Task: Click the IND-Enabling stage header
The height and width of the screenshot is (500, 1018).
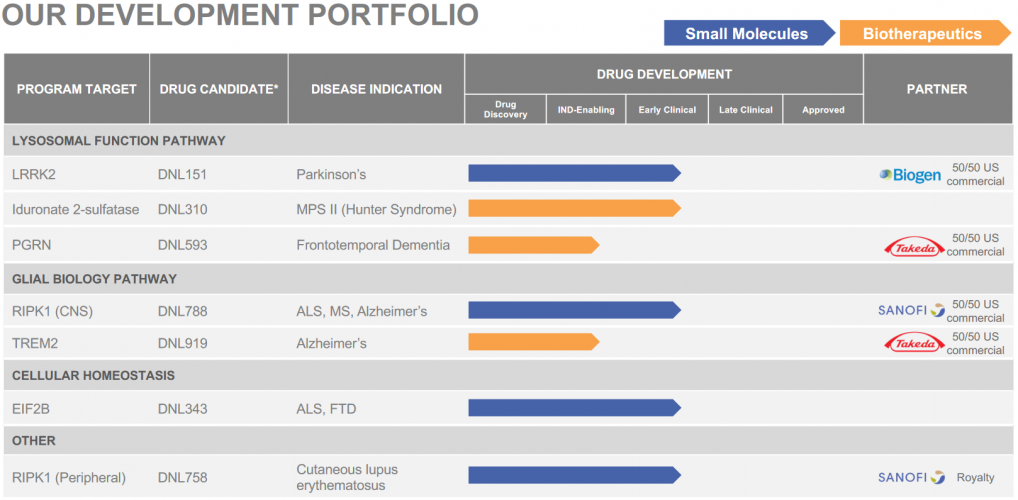Action: point(586,110)
